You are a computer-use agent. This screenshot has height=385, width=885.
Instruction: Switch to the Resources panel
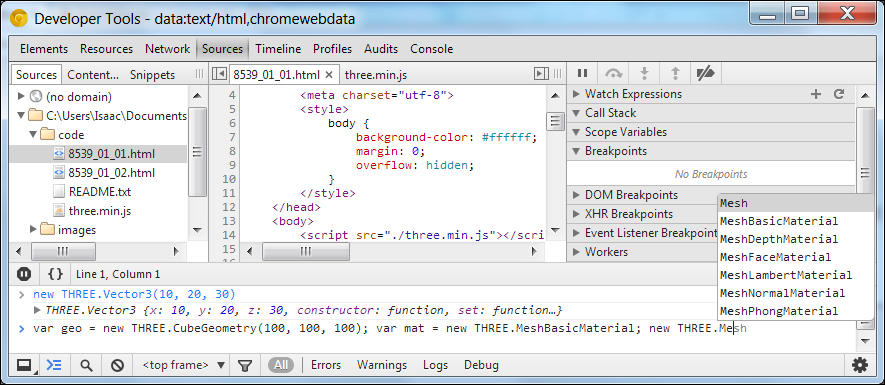click(106, 49)
